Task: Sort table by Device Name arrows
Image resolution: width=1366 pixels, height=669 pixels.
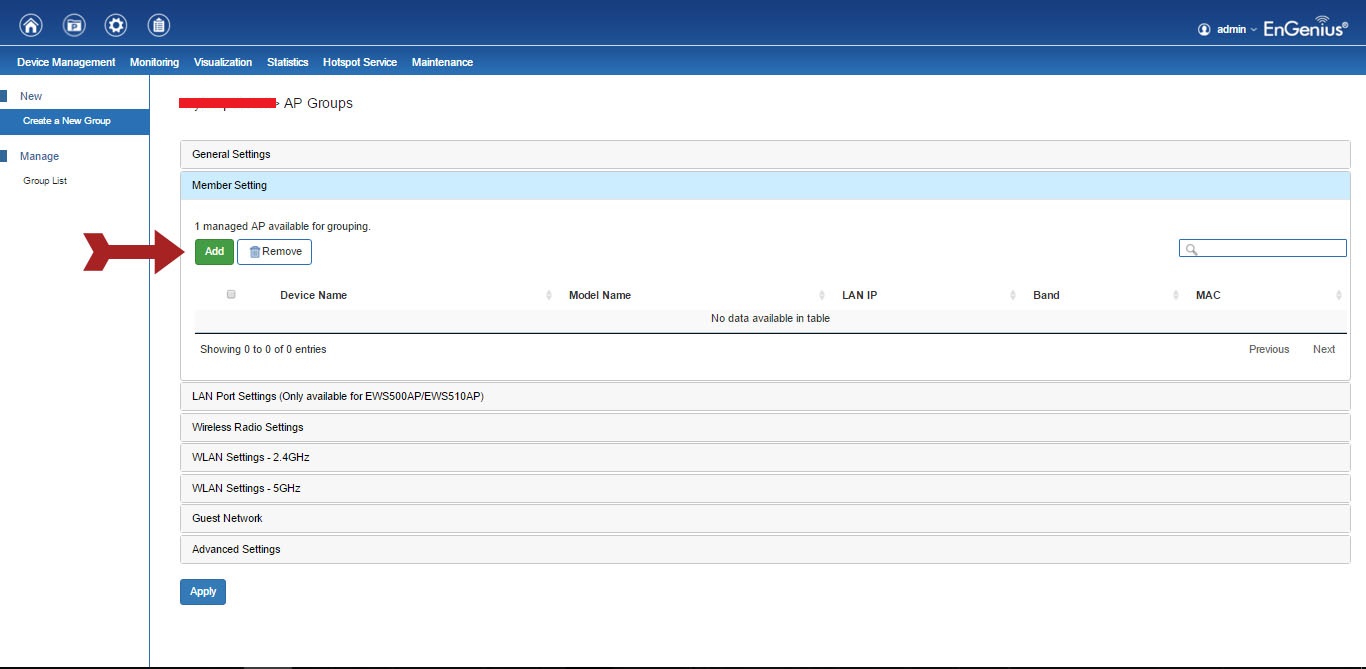Action: tap(549, 295)
